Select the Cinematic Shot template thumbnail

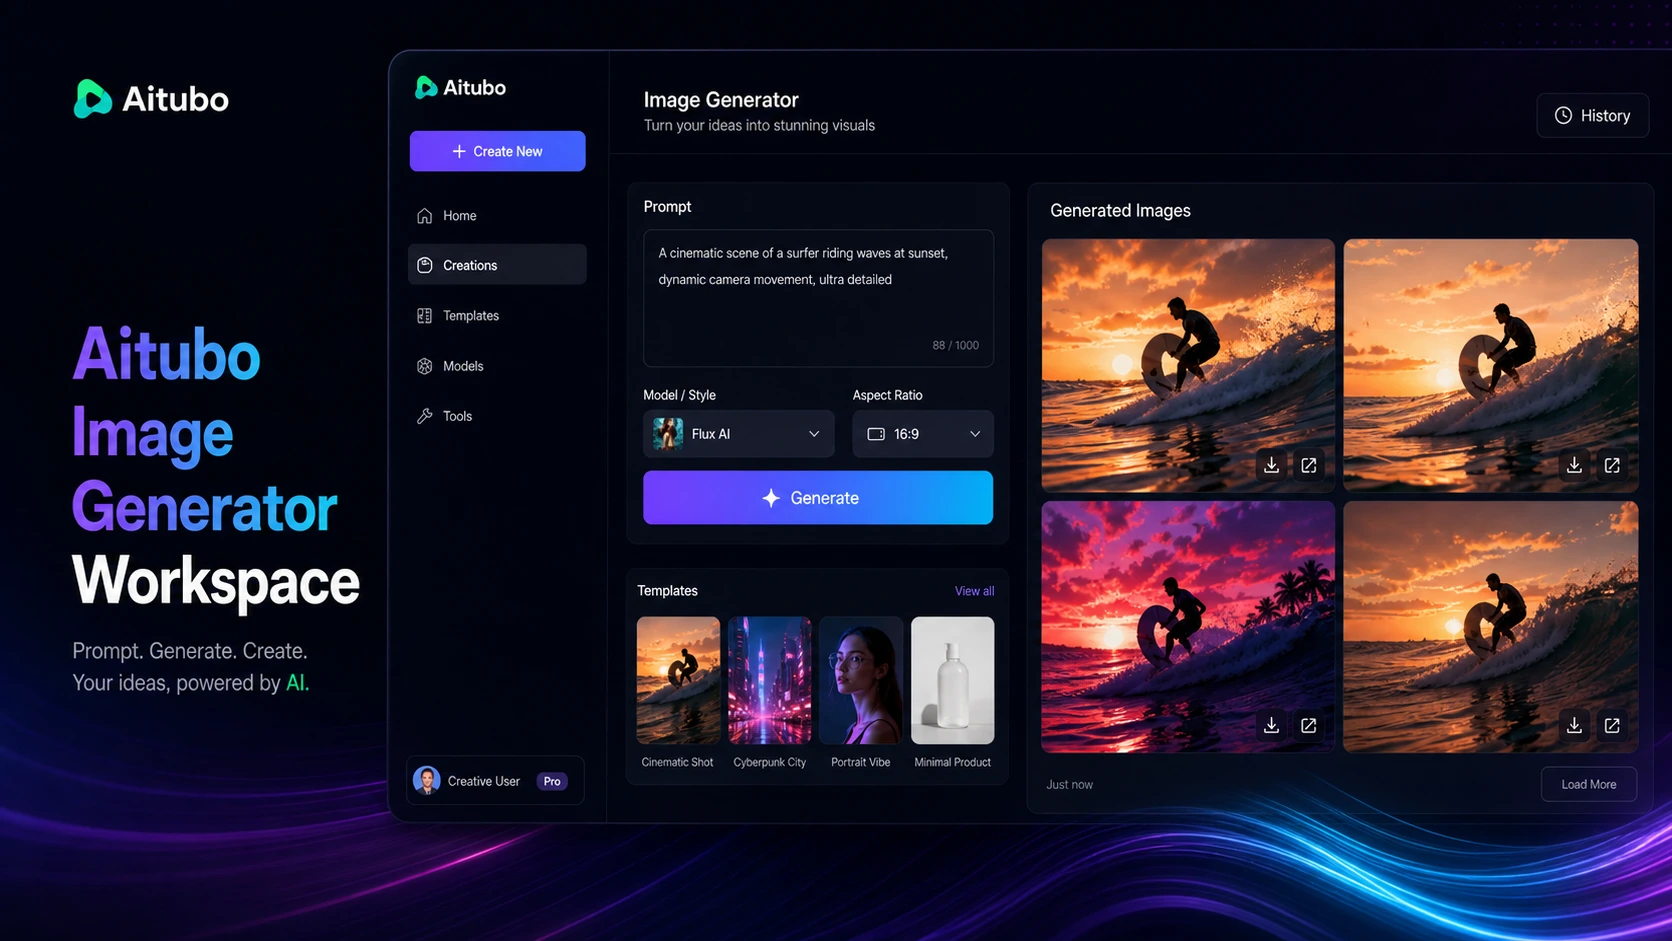pyautogui.click(x=678, y=680)
